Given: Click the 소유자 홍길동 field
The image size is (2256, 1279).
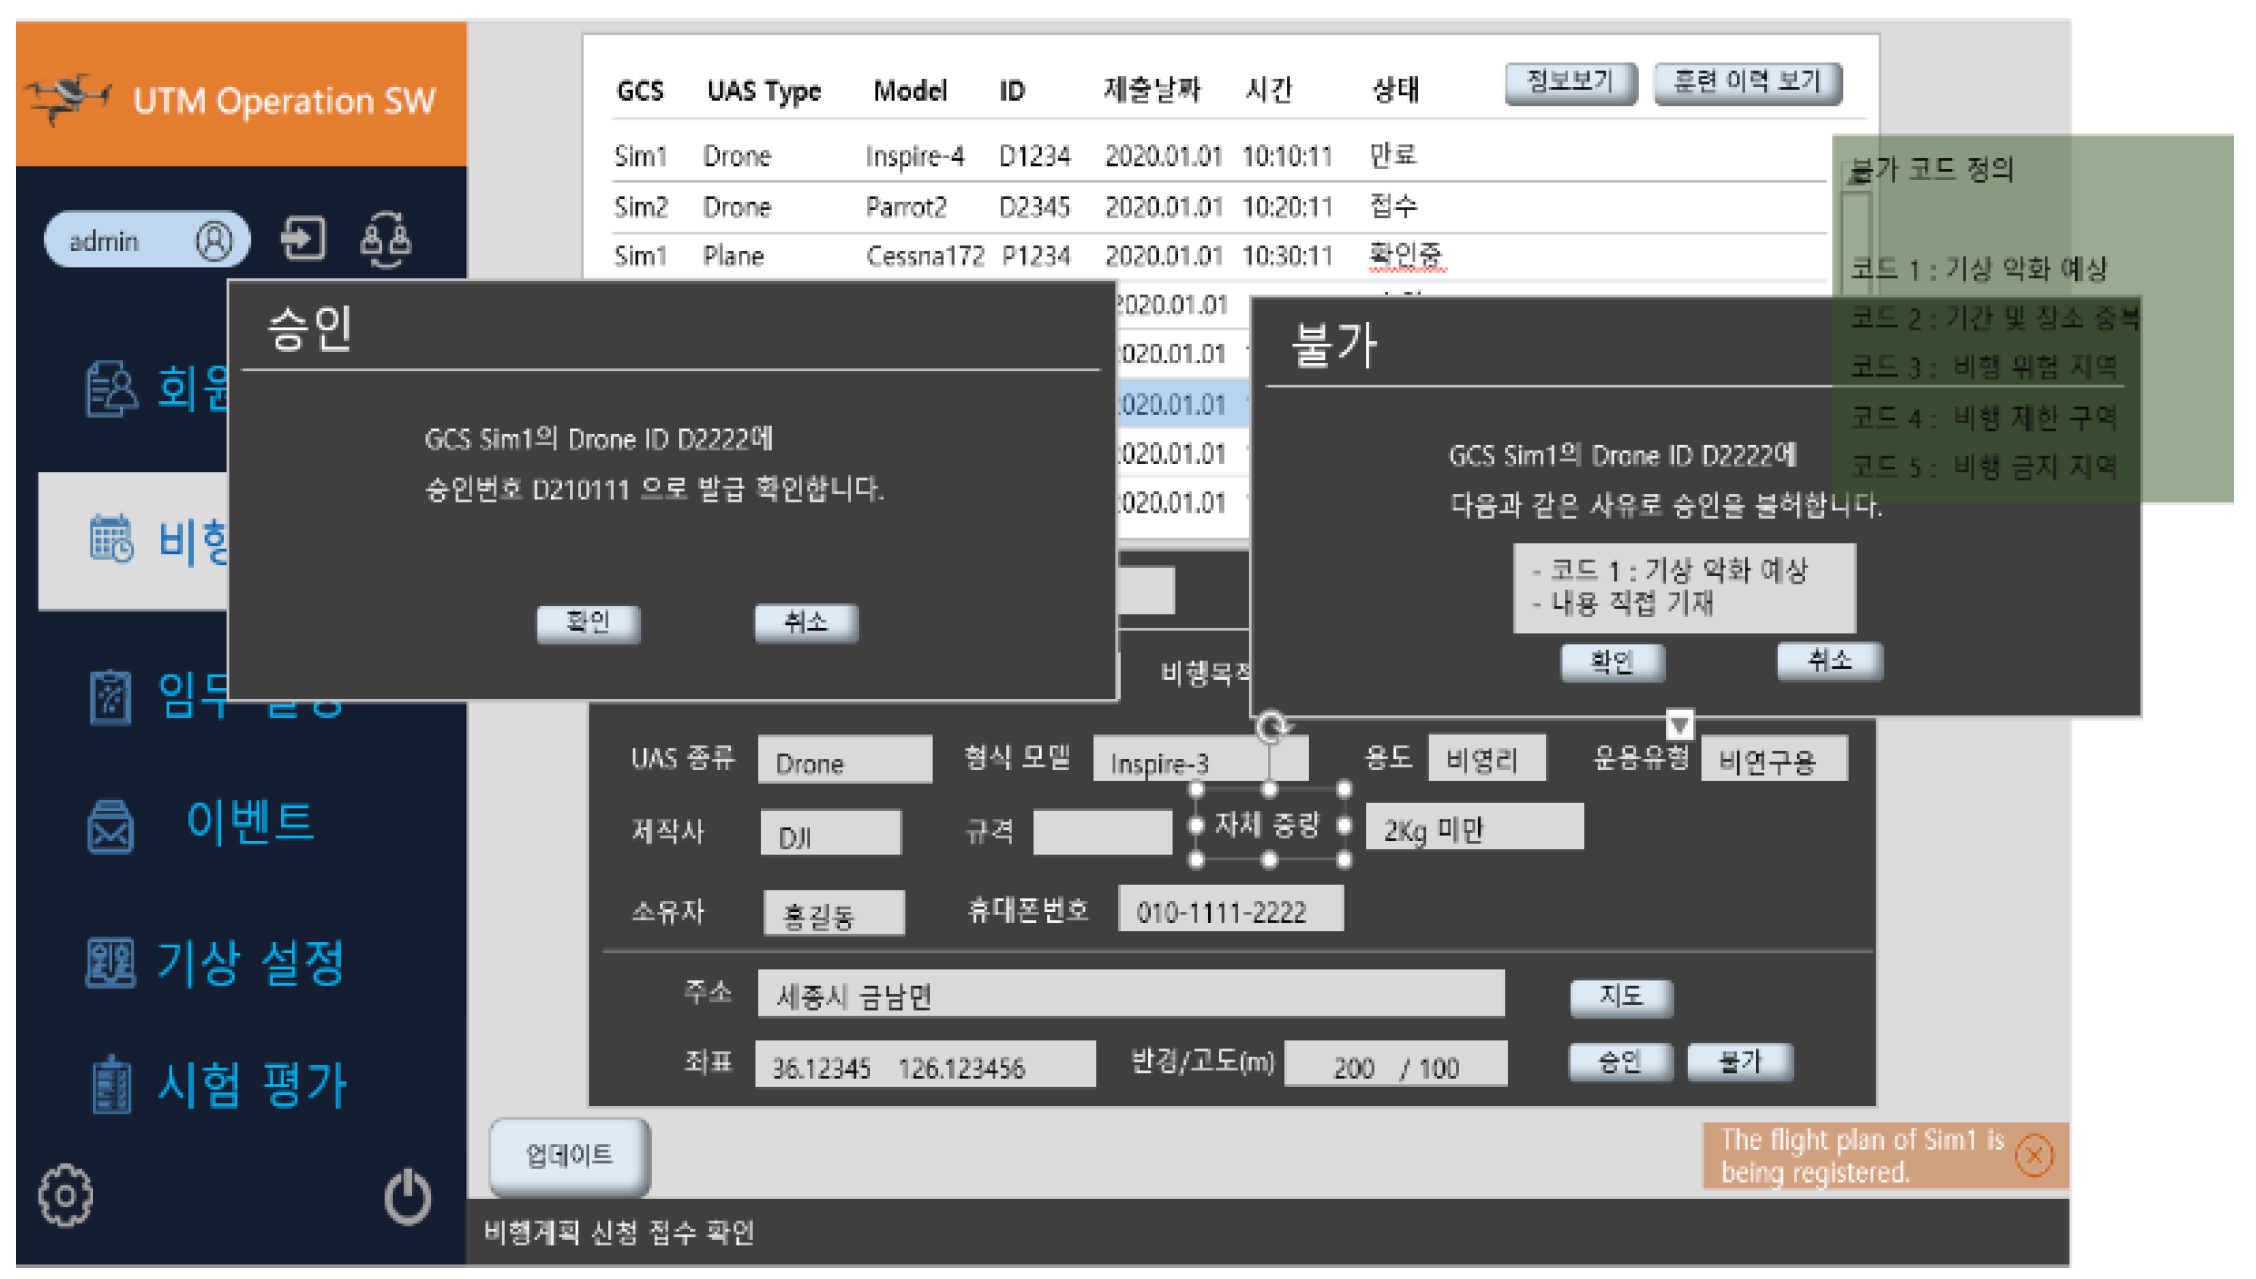Looking at the screenshot, I should click(834, 913).
